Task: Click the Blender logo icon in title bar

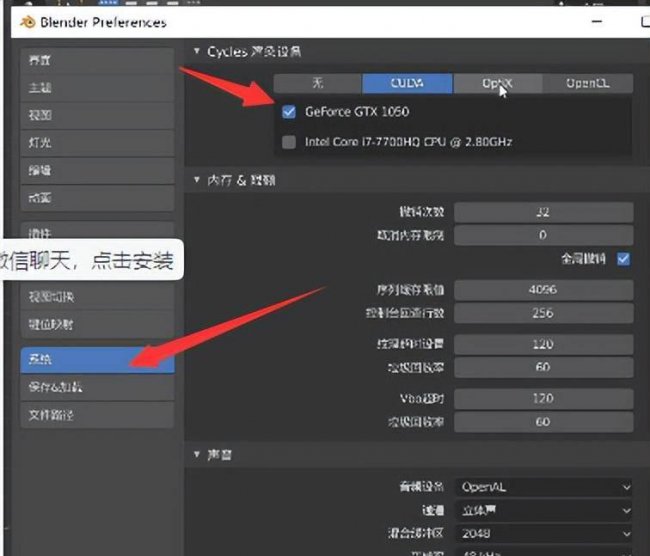Action: click(28, 22)
